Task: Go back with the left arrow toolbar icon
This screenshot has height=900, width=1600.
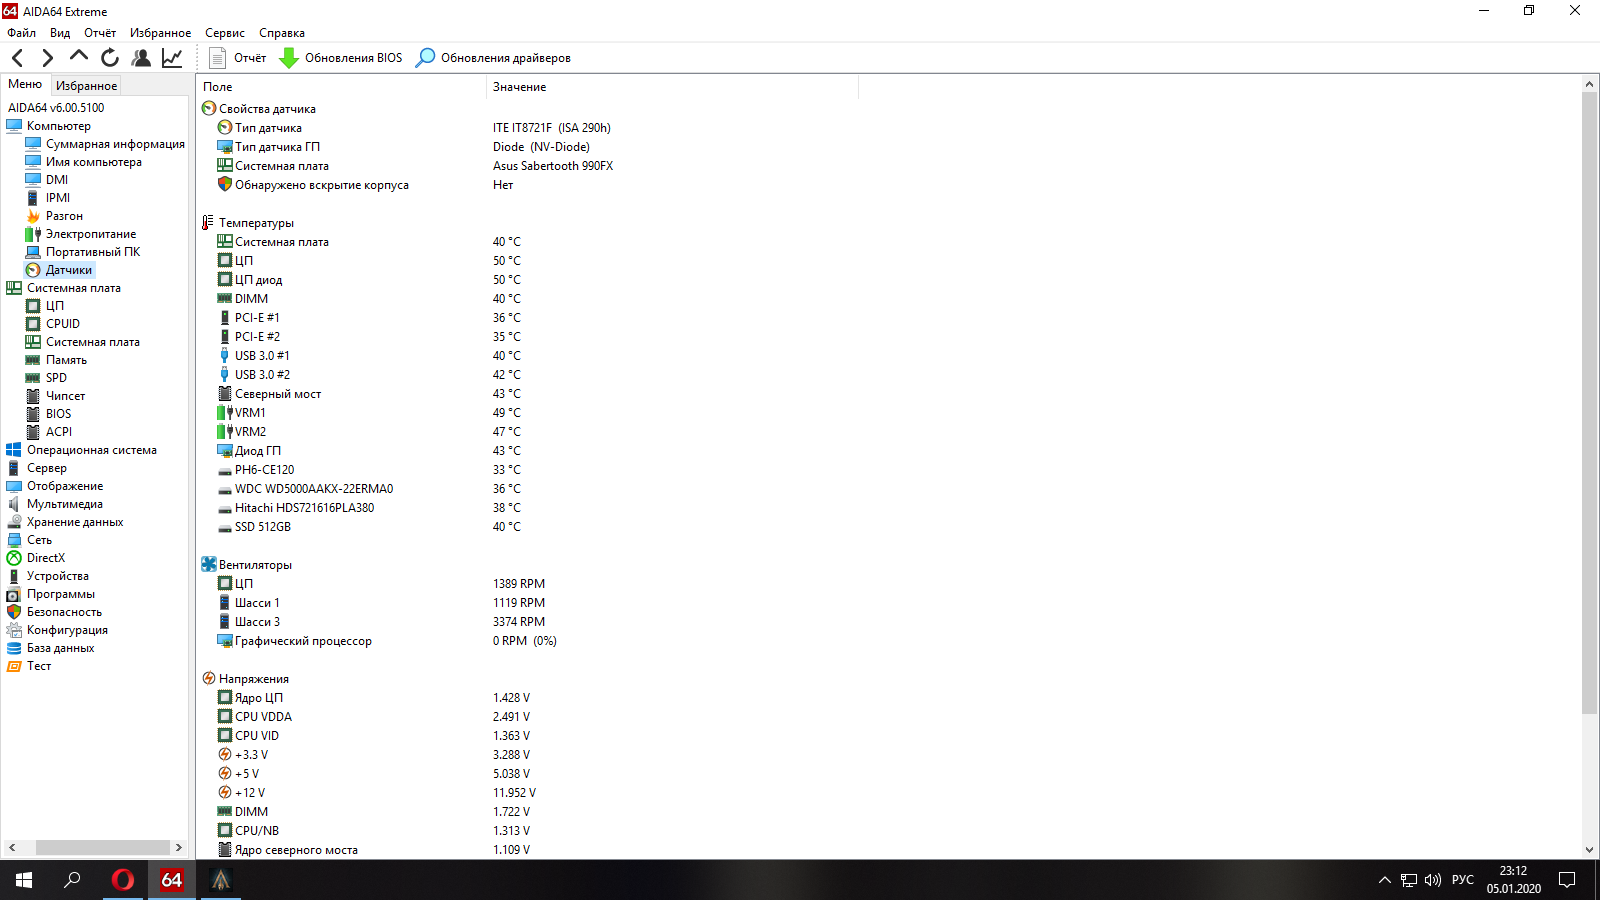Action: point(17,58)
